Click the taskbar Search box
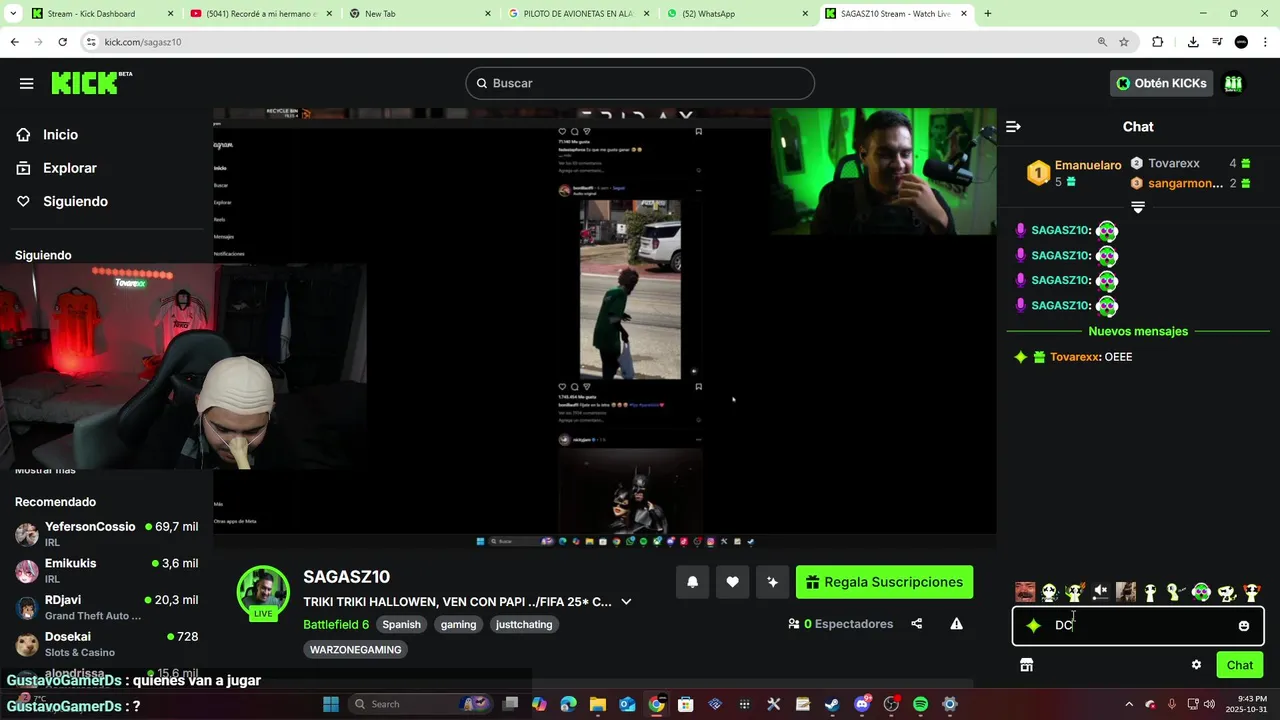Viewport: 1280px width, 720px height. tap(421, 704)
